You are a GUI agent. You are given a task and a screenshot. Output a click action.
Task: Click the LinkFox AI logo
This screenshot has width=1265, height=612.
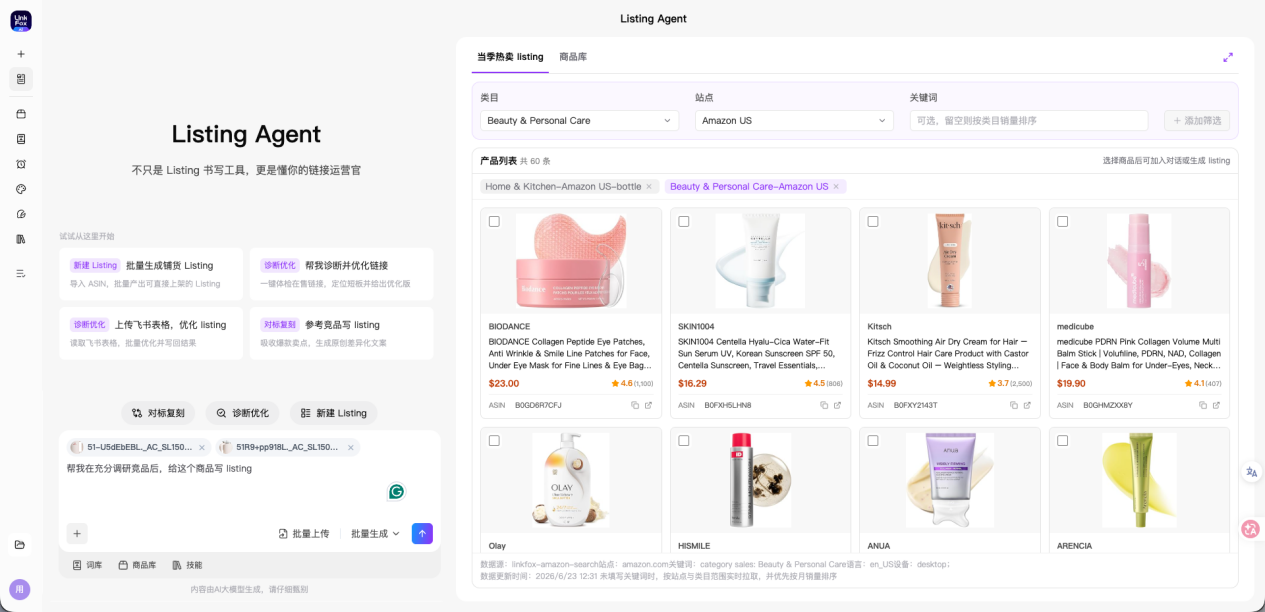pyautogui.click(x=21, y=21)
